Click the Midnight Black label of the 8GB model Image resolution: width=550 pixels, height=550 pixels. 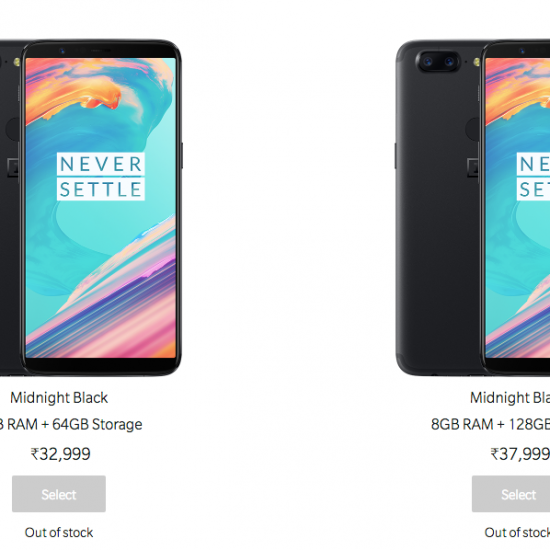510,398
